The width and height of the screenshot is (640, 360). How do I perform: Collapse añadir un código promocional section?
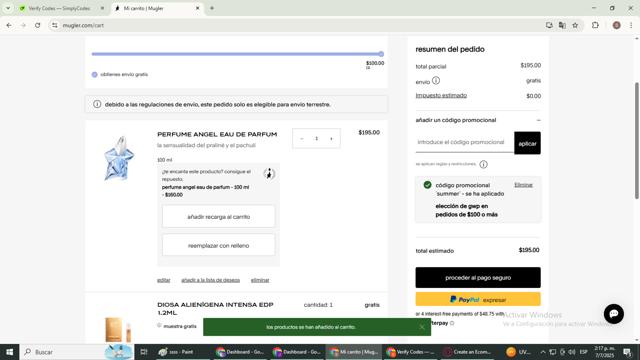[538, 120]
